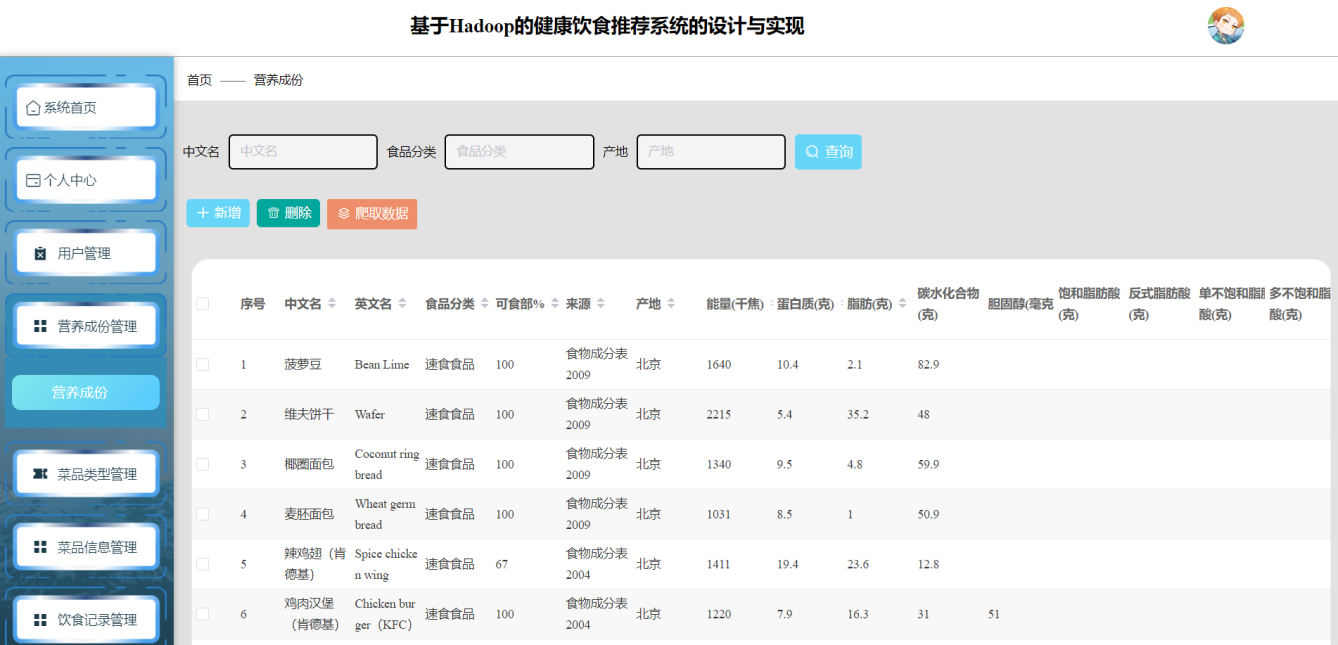Screen dimensions: 1338x645
Task: Sort the table by 中文名 column
Action: click(x=332, y=304)
